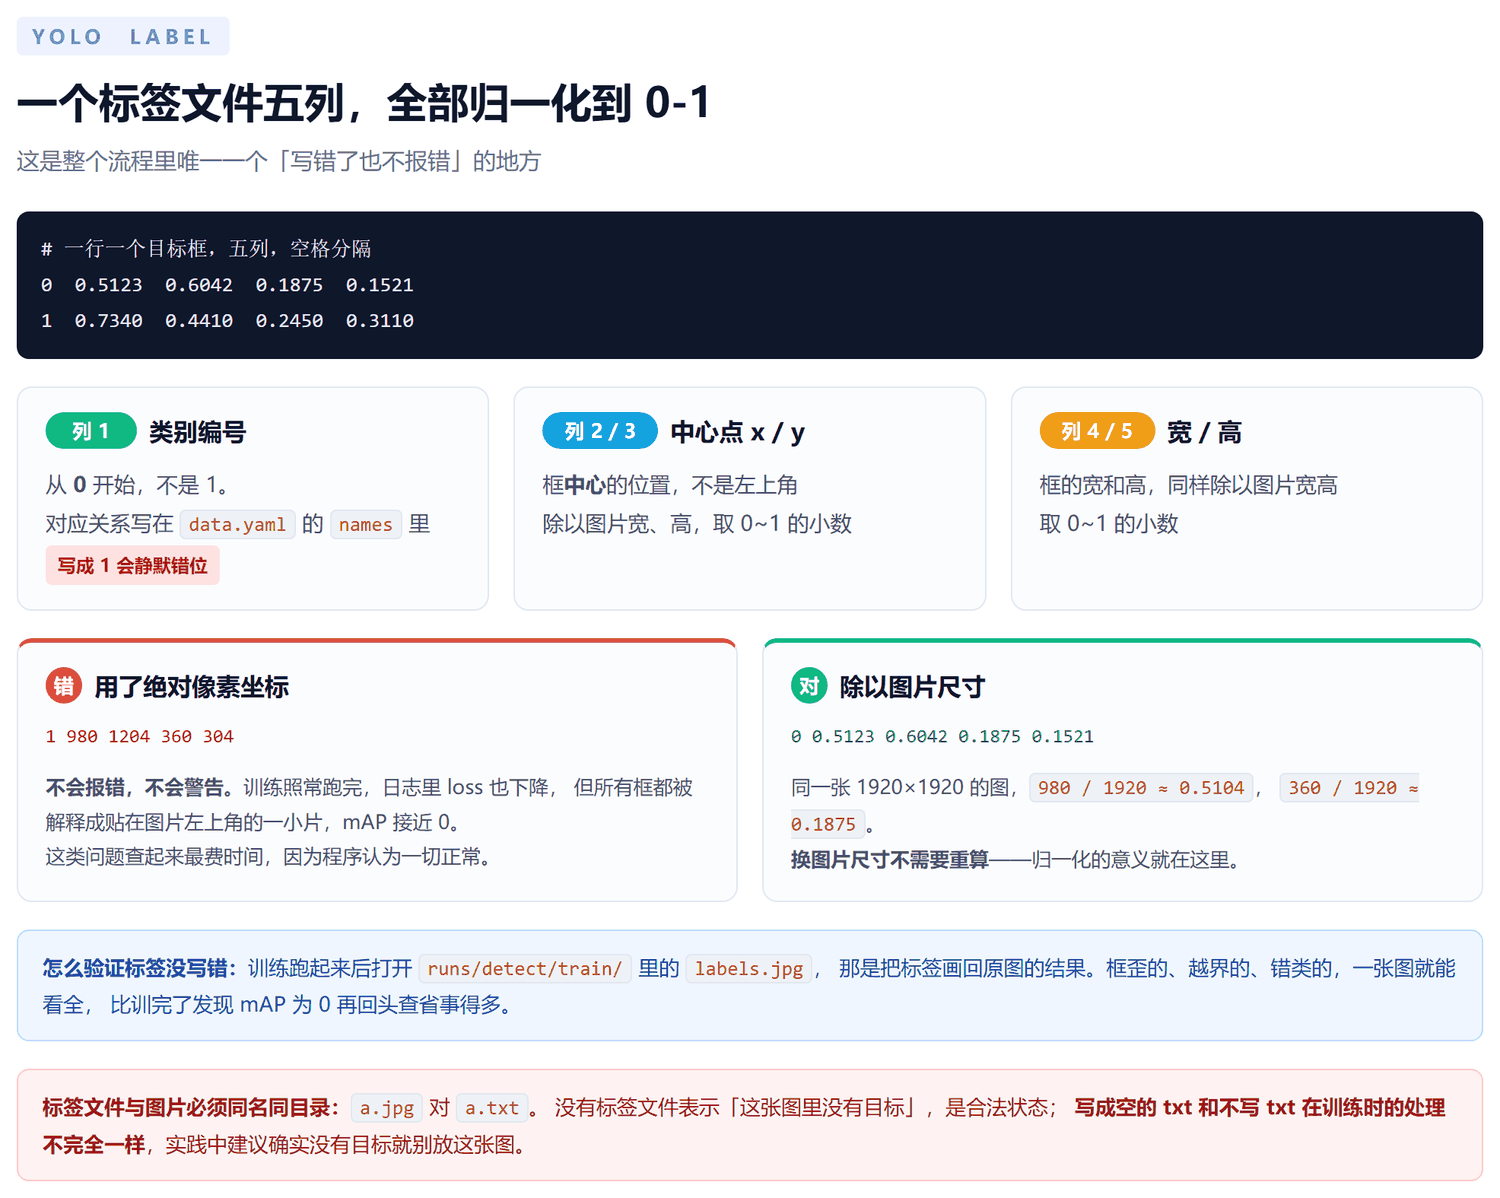Screen dimensions: 1500x1198
Task: Click the line 框的宽和高，同样除以图片宽高
Action: [1189, 486]
